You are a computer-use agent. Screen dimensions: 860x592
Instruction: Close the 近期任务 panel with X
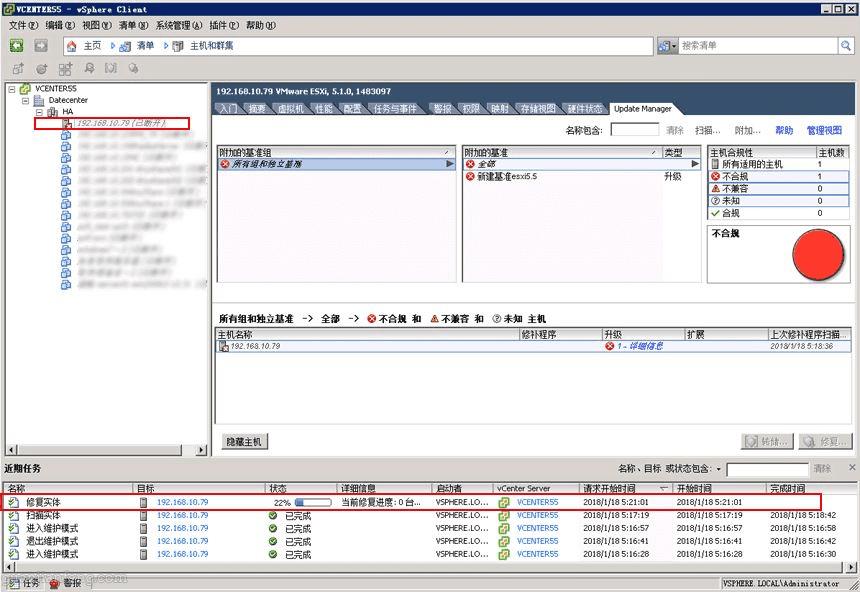pyautogui.click(x=852, y=467)
